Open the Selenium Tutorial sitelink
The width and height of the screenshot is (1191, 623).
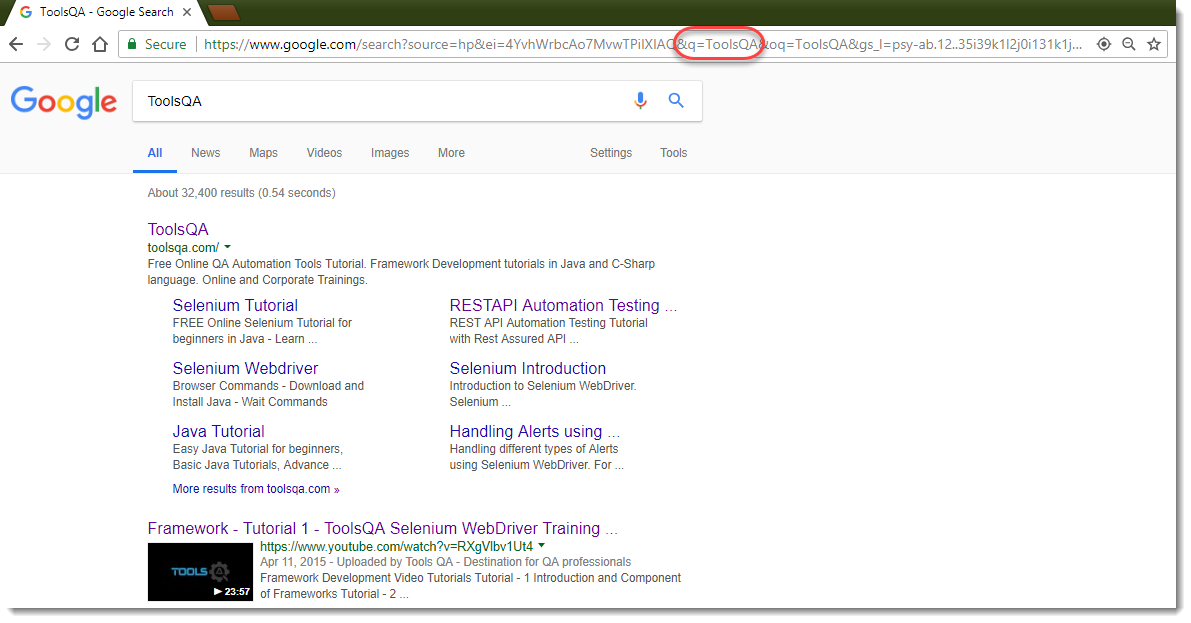click(235, 305)
